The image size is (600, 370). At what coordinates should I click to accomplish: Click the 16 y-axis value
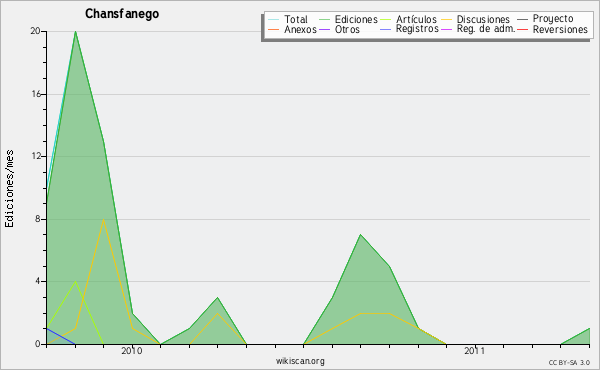(x=36, y=94)
